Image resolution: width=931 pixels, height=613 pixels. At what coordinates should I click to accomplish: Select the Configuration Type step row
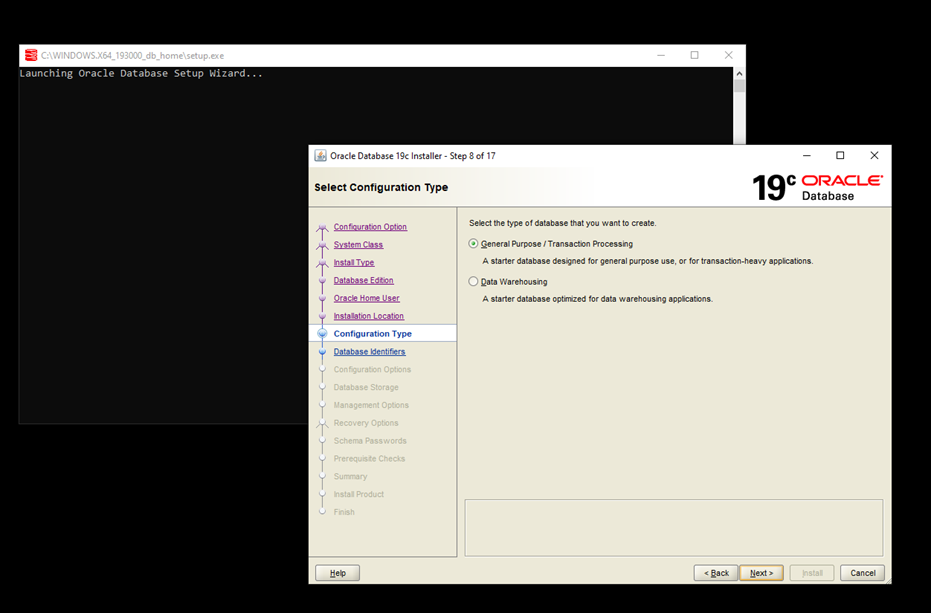pyautogui.click(x=383, y=333)
